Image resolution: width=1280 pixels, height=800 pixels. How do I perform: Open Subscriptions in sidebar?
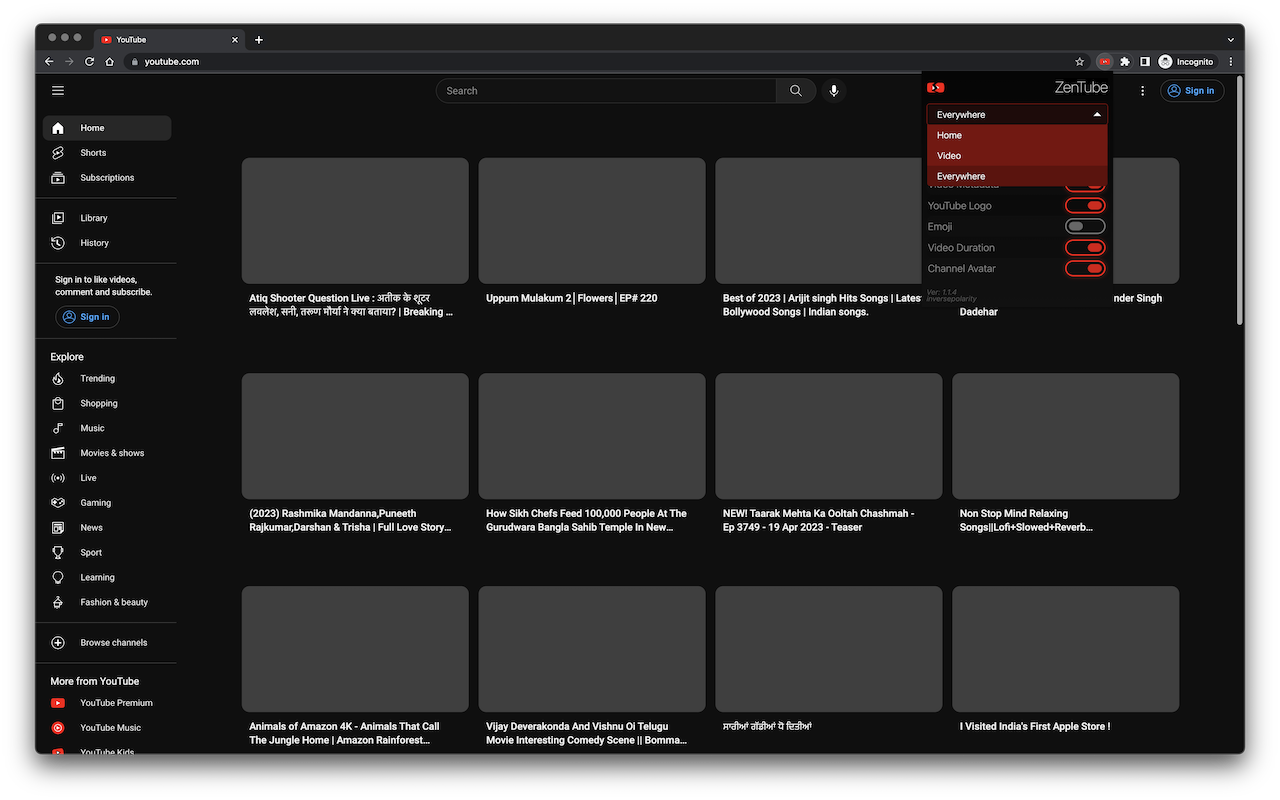[107, 178]
